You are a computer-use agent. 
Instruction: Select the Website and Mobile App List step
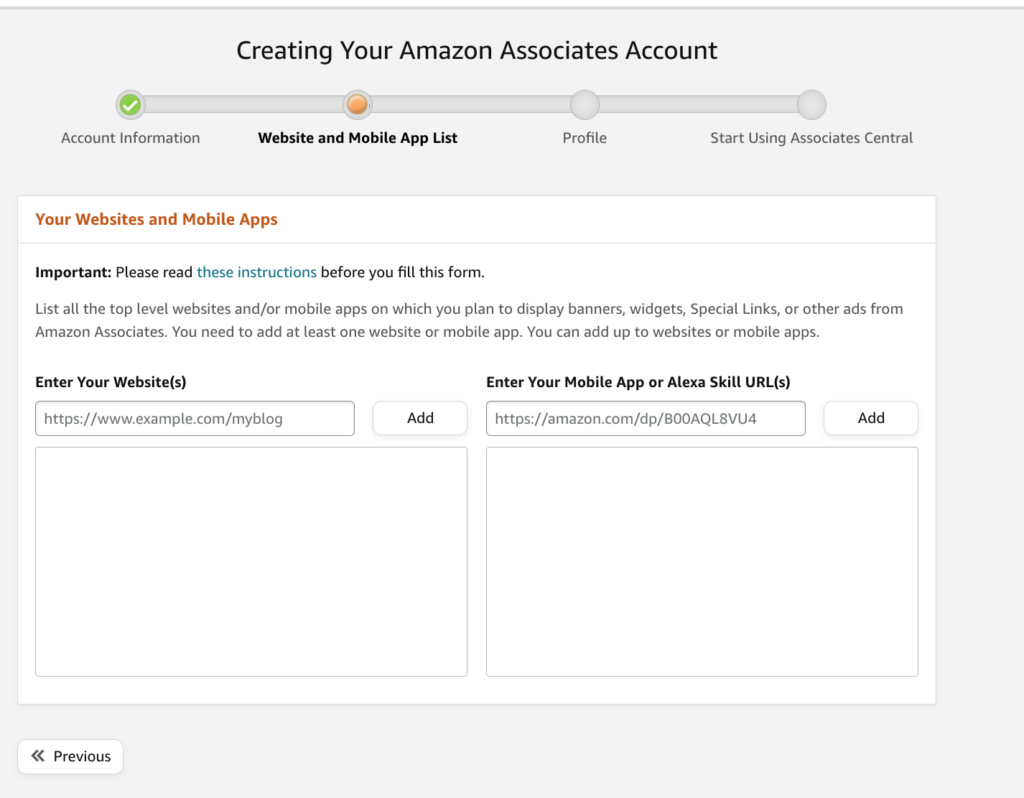[357, 138]
